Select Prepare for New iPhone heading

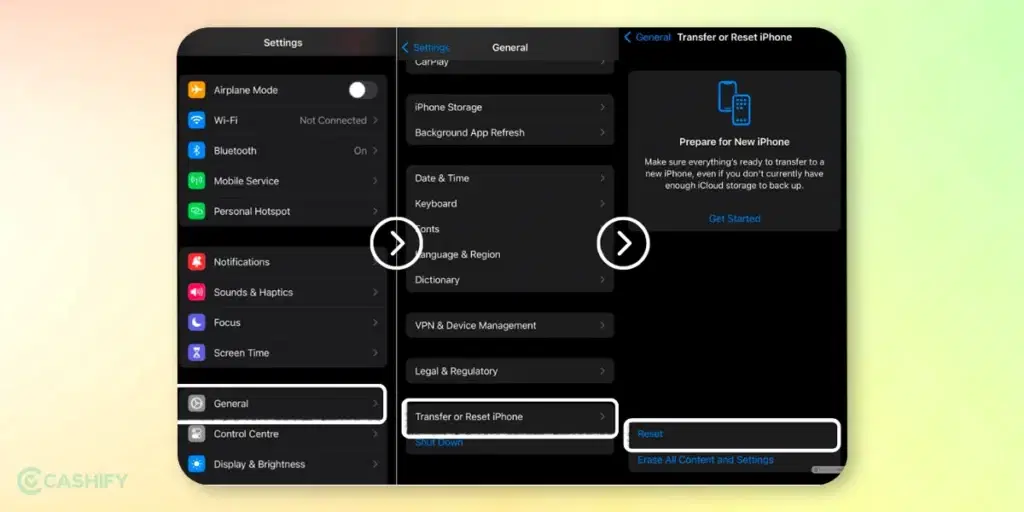734,142
